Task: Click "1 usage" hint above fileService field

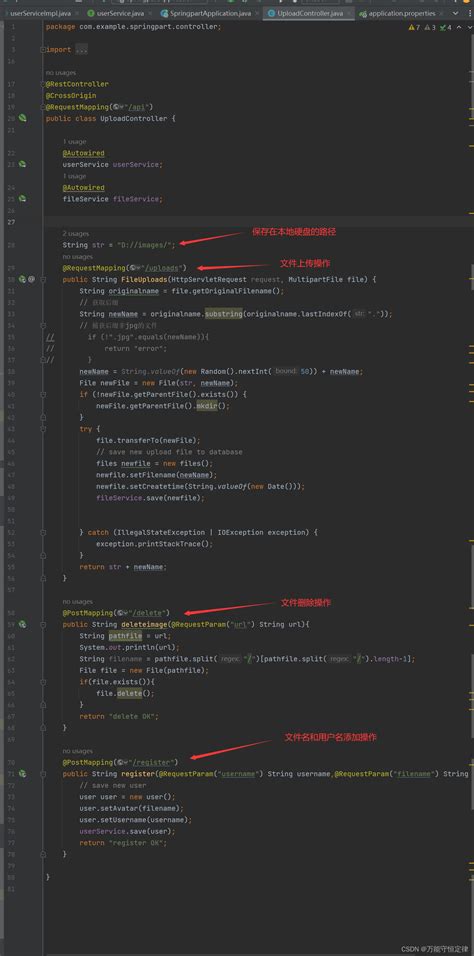Action: pos(74,176)
